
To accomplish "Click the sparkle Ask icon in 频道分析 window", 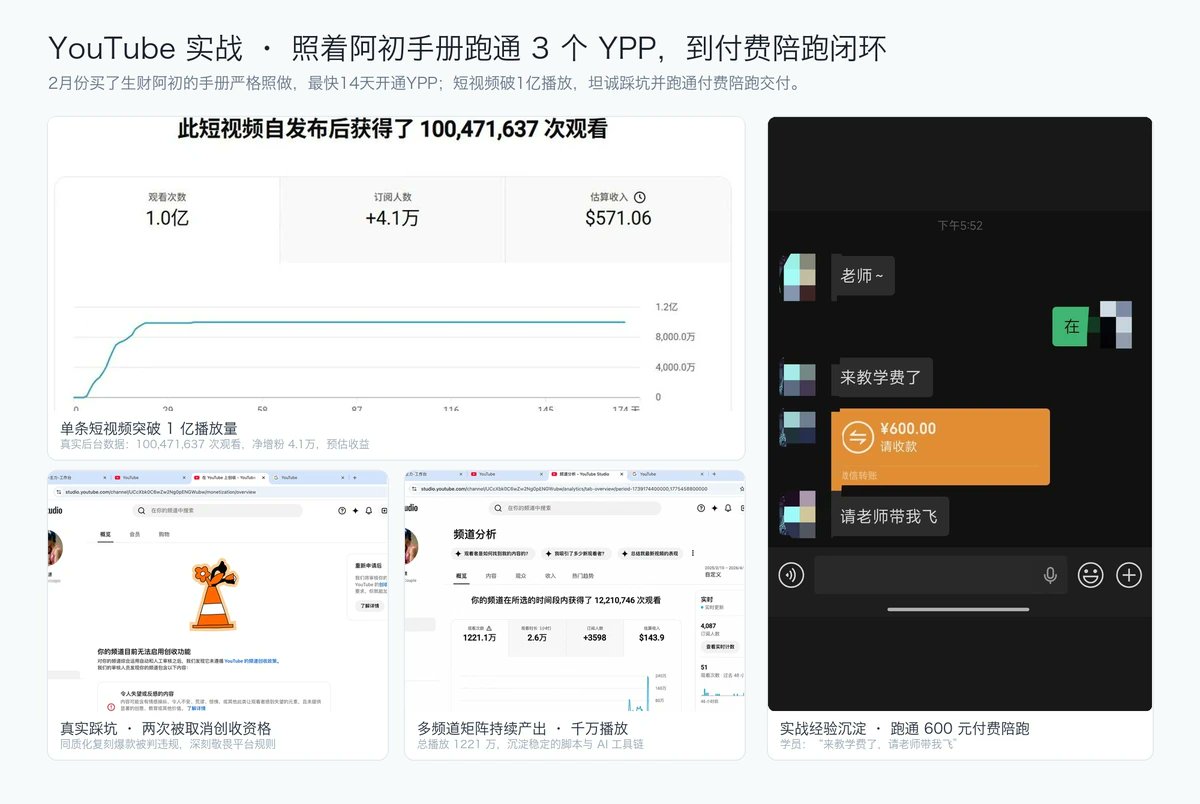I will pos(715,508).
